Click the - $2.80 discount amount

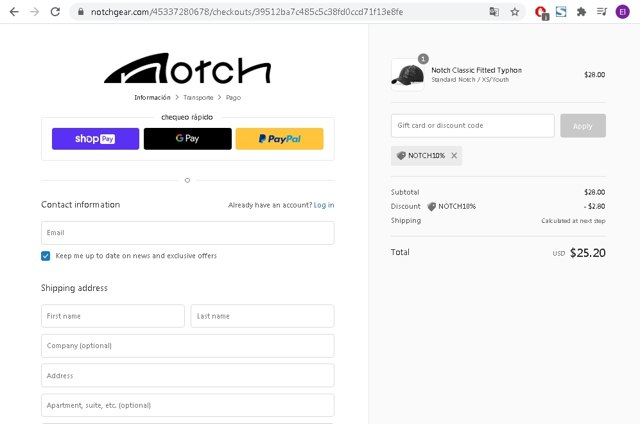(x=594, y=206)
